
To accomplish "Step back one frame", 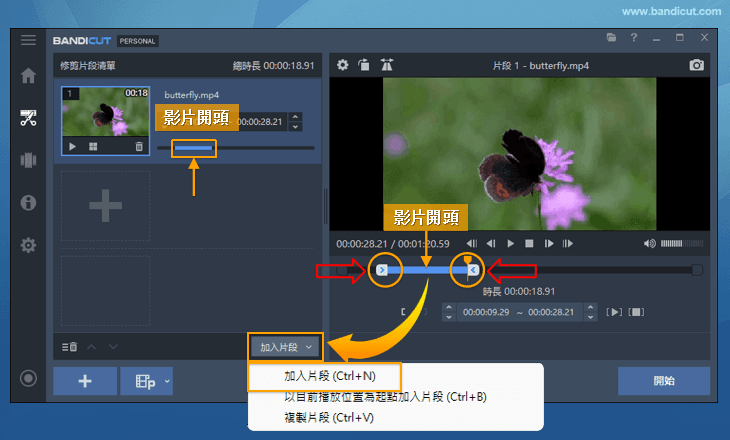I will 491,244.
